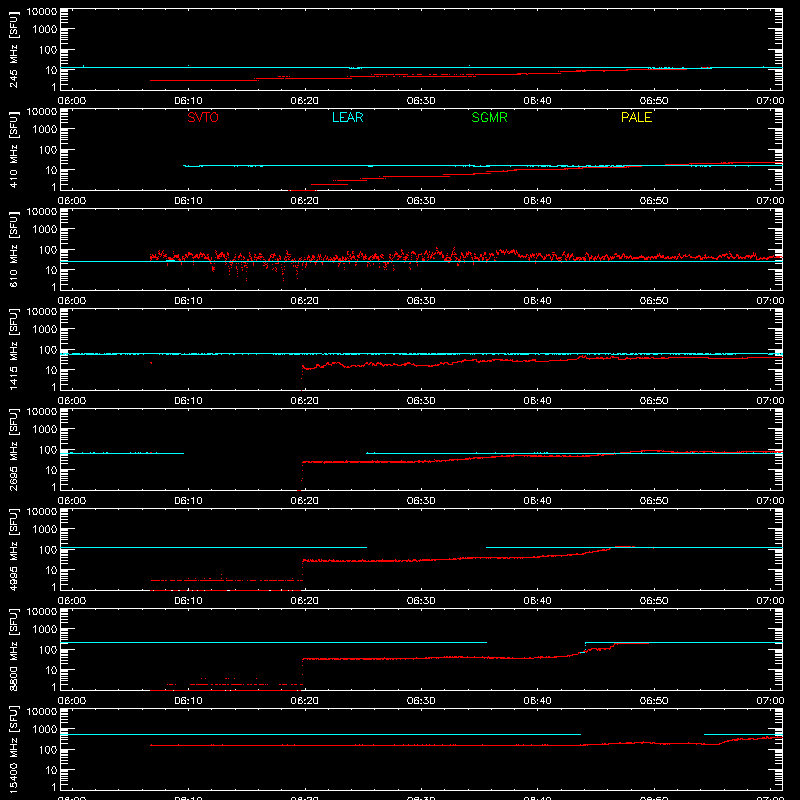
Task: Select the 245 MHz [SFU] axis title
Action: pos(13,49)
